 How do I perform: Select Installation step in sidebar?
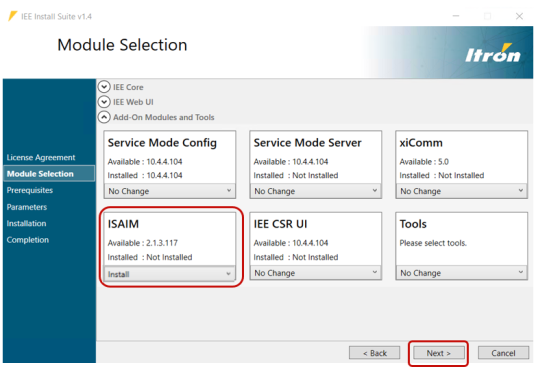pyautogui.click(x=26, y=223)
